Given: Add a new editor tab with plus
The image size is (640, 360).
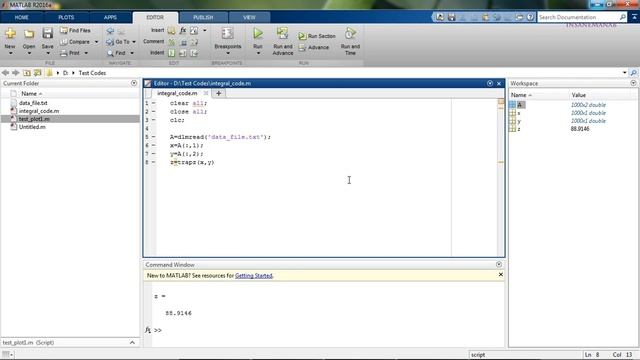Looking at the screenshot, I should coord(218,93).
